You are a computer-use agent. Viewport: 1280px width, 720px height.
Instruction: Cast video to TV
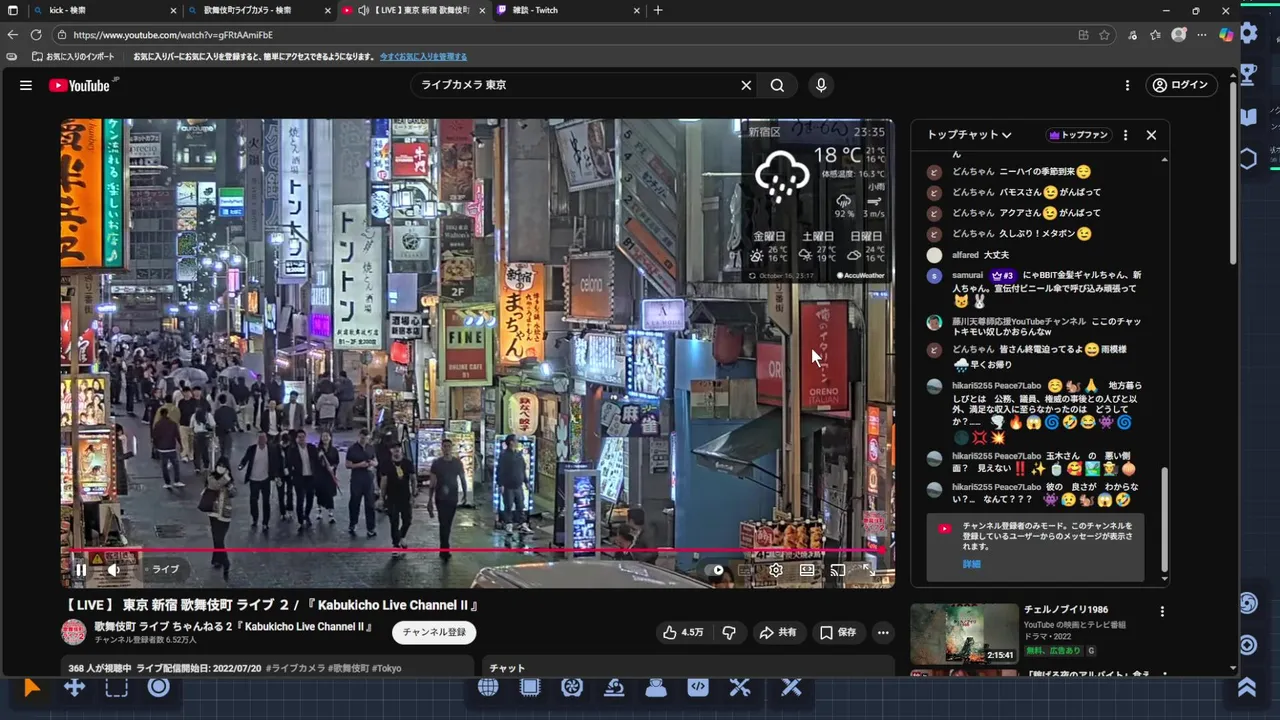tap(838, 570)
